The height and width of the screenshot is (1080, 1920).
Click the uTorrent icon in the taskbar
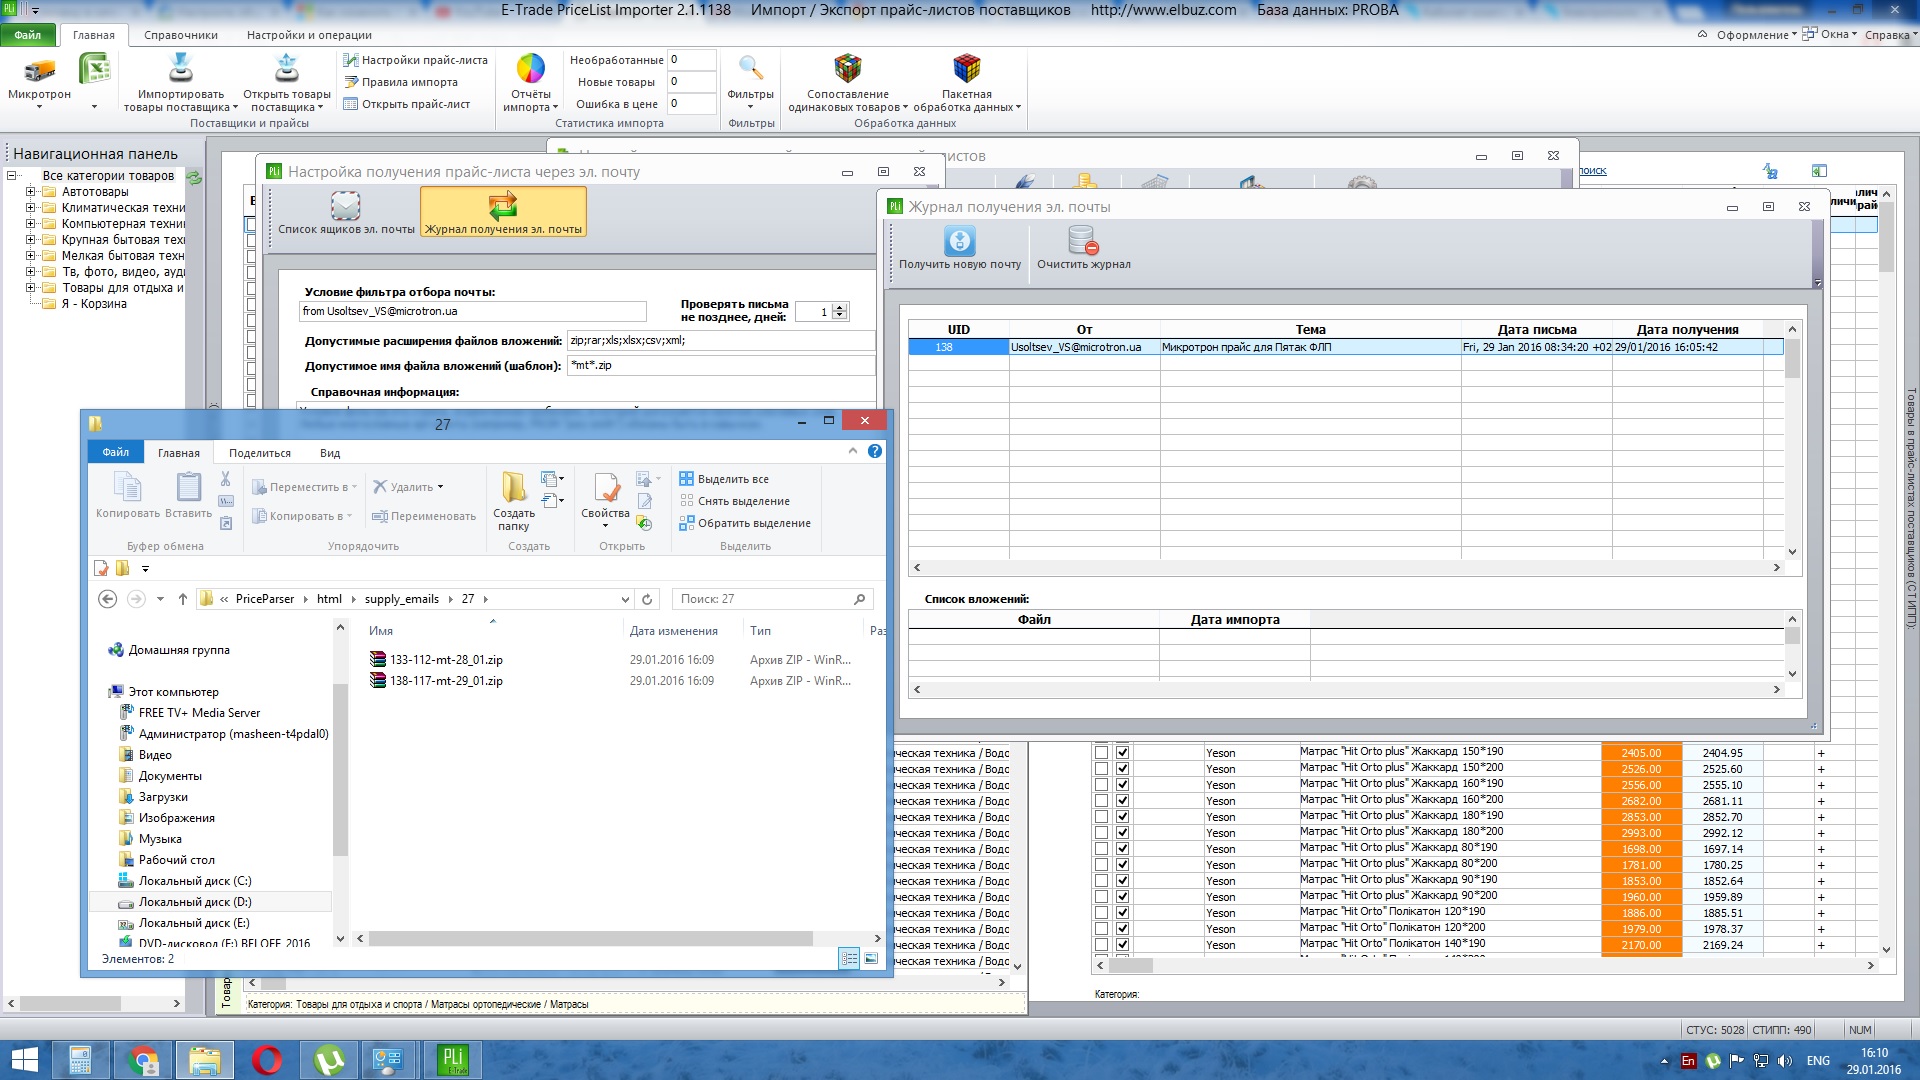pos(329,1060)
